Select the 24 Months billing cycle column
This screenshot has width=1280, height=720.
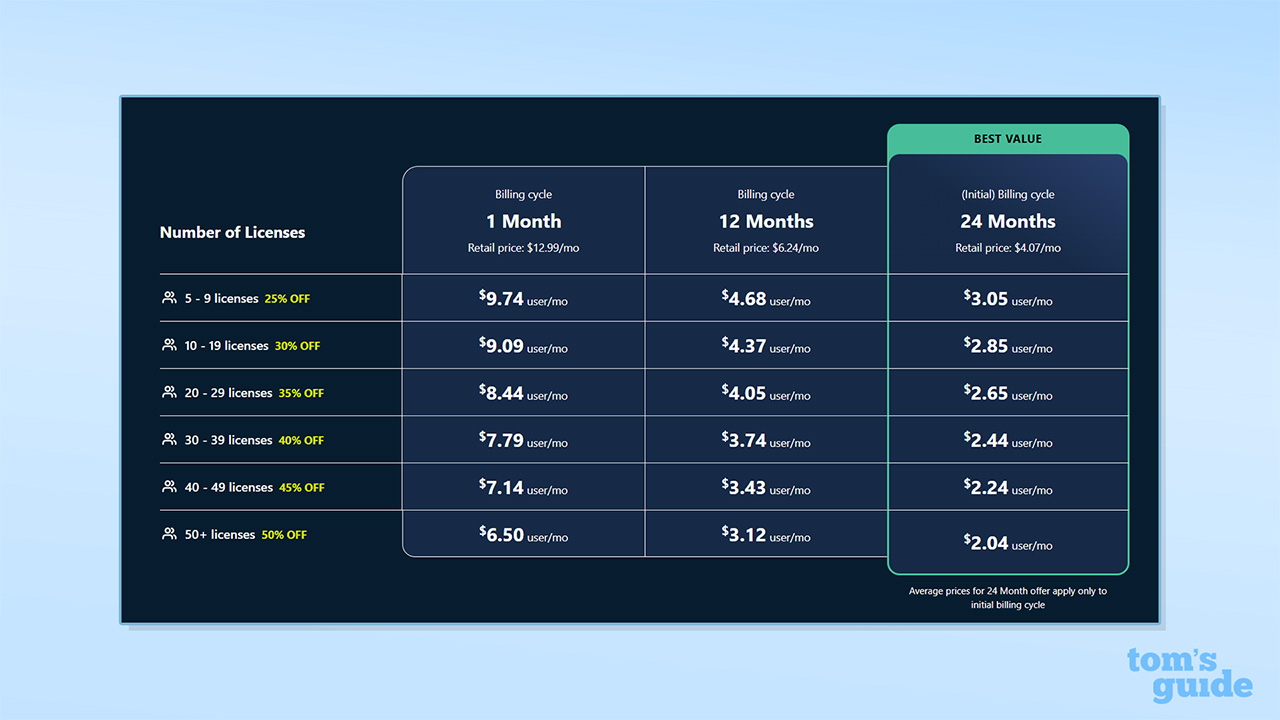pos(1008,221)
